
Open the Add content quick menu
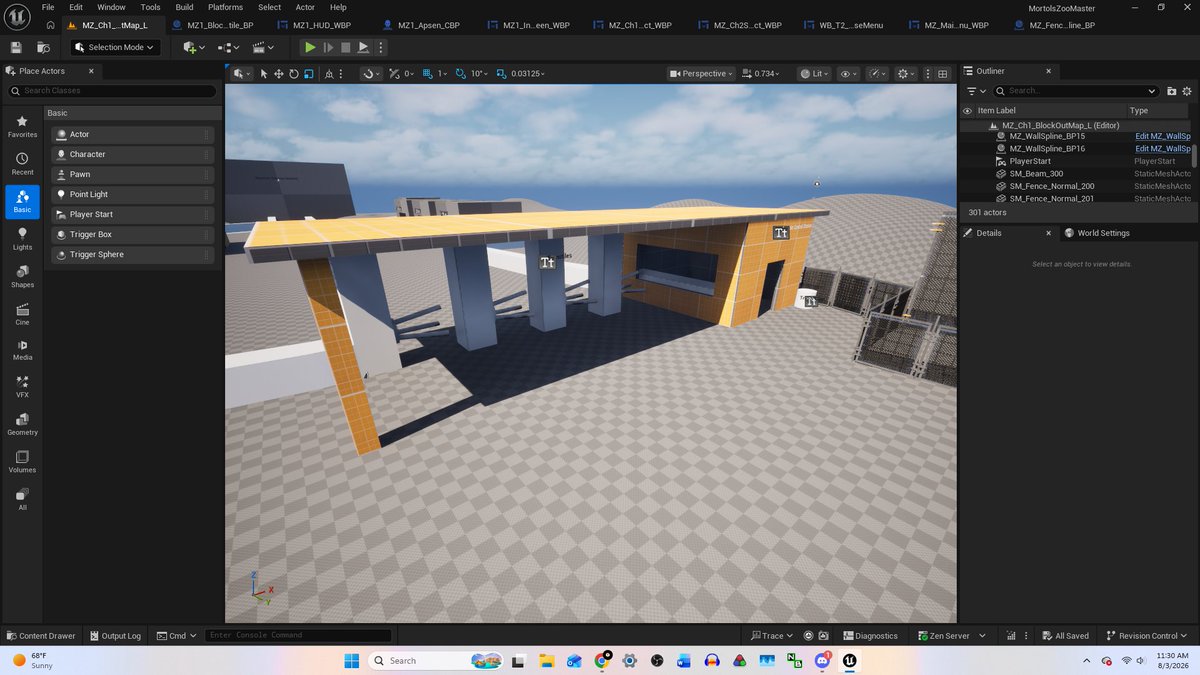coord(194,47)
